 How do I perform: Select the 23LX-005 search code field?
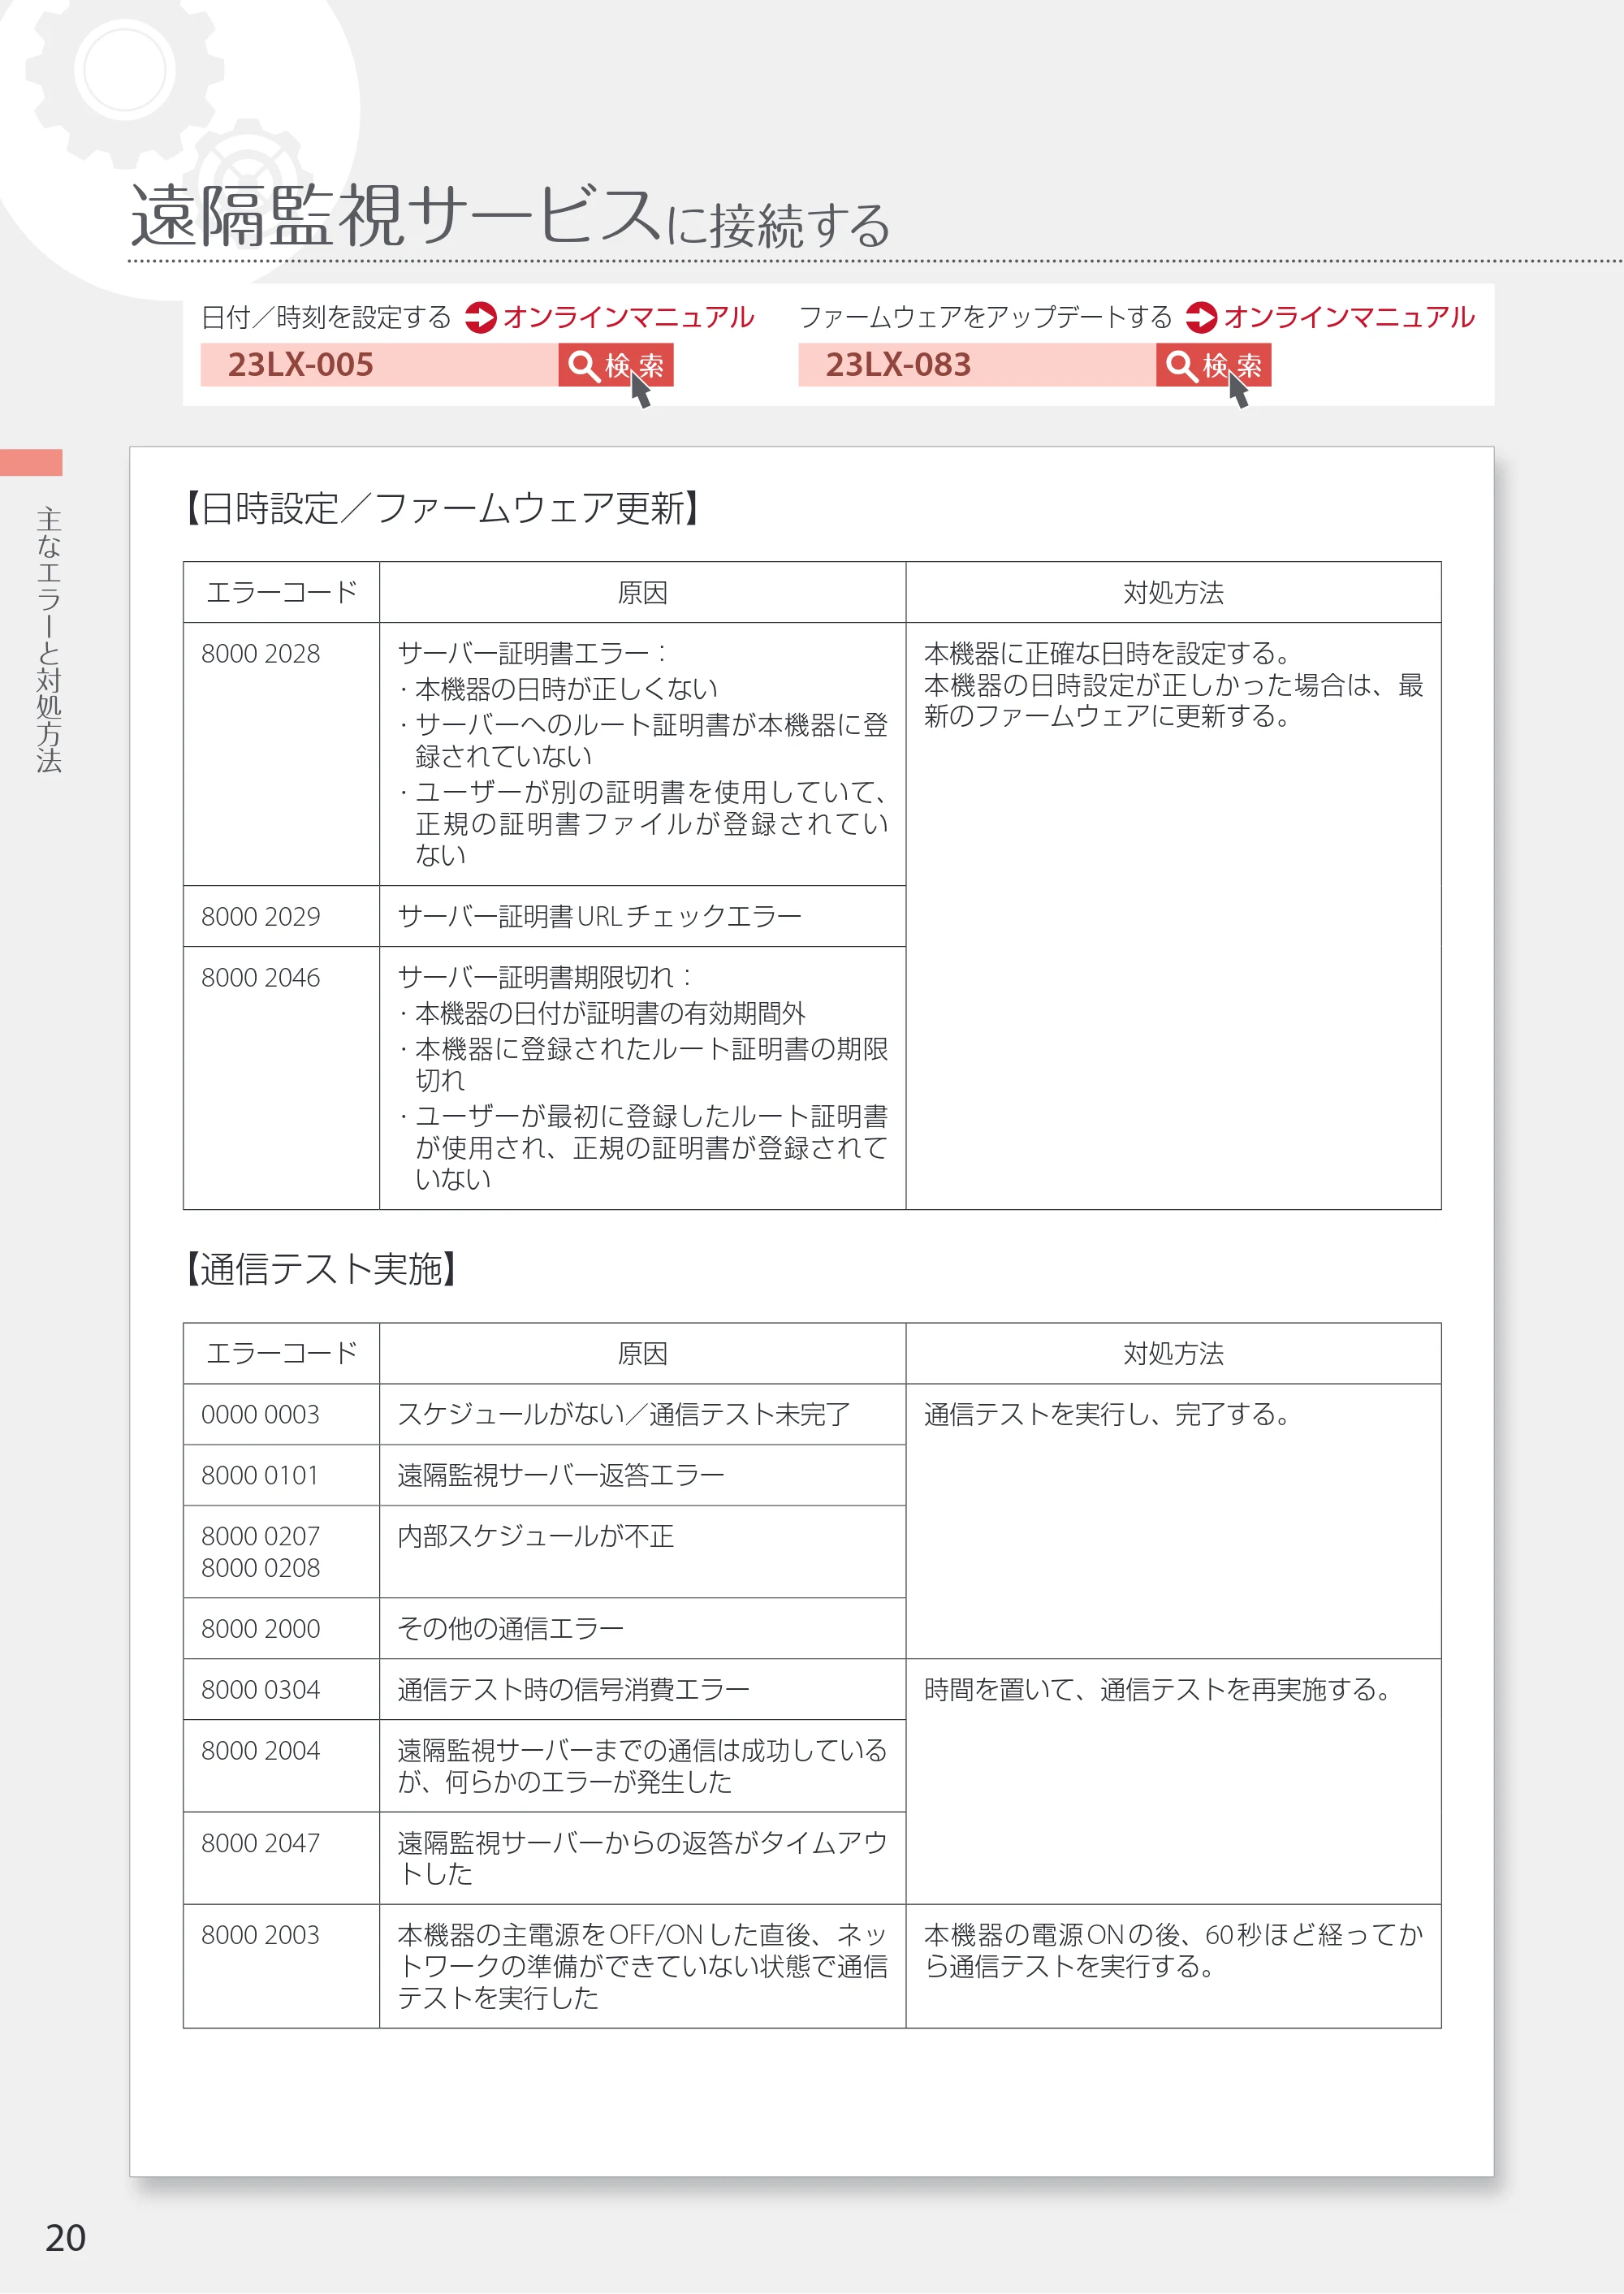379,365
